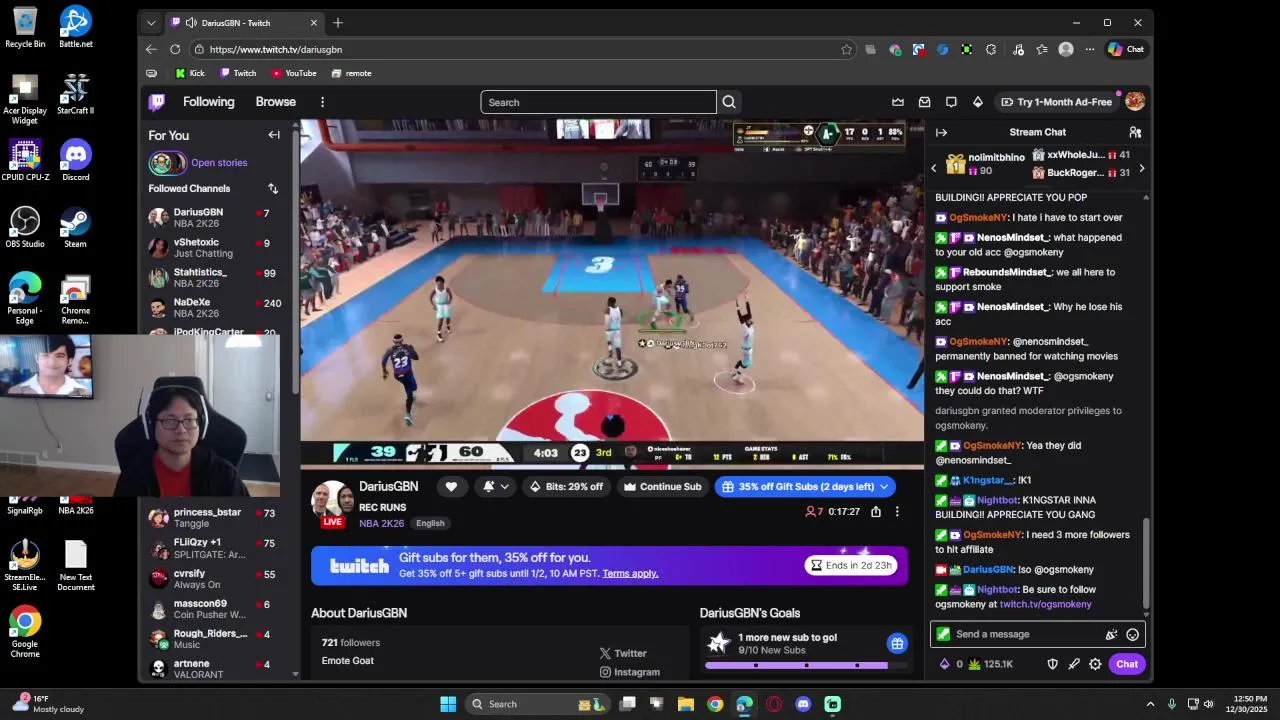The height and width of the screenshot is (720, 1280).
Task: Open the YouTube bookmark
Action: (x=293, y=73)
